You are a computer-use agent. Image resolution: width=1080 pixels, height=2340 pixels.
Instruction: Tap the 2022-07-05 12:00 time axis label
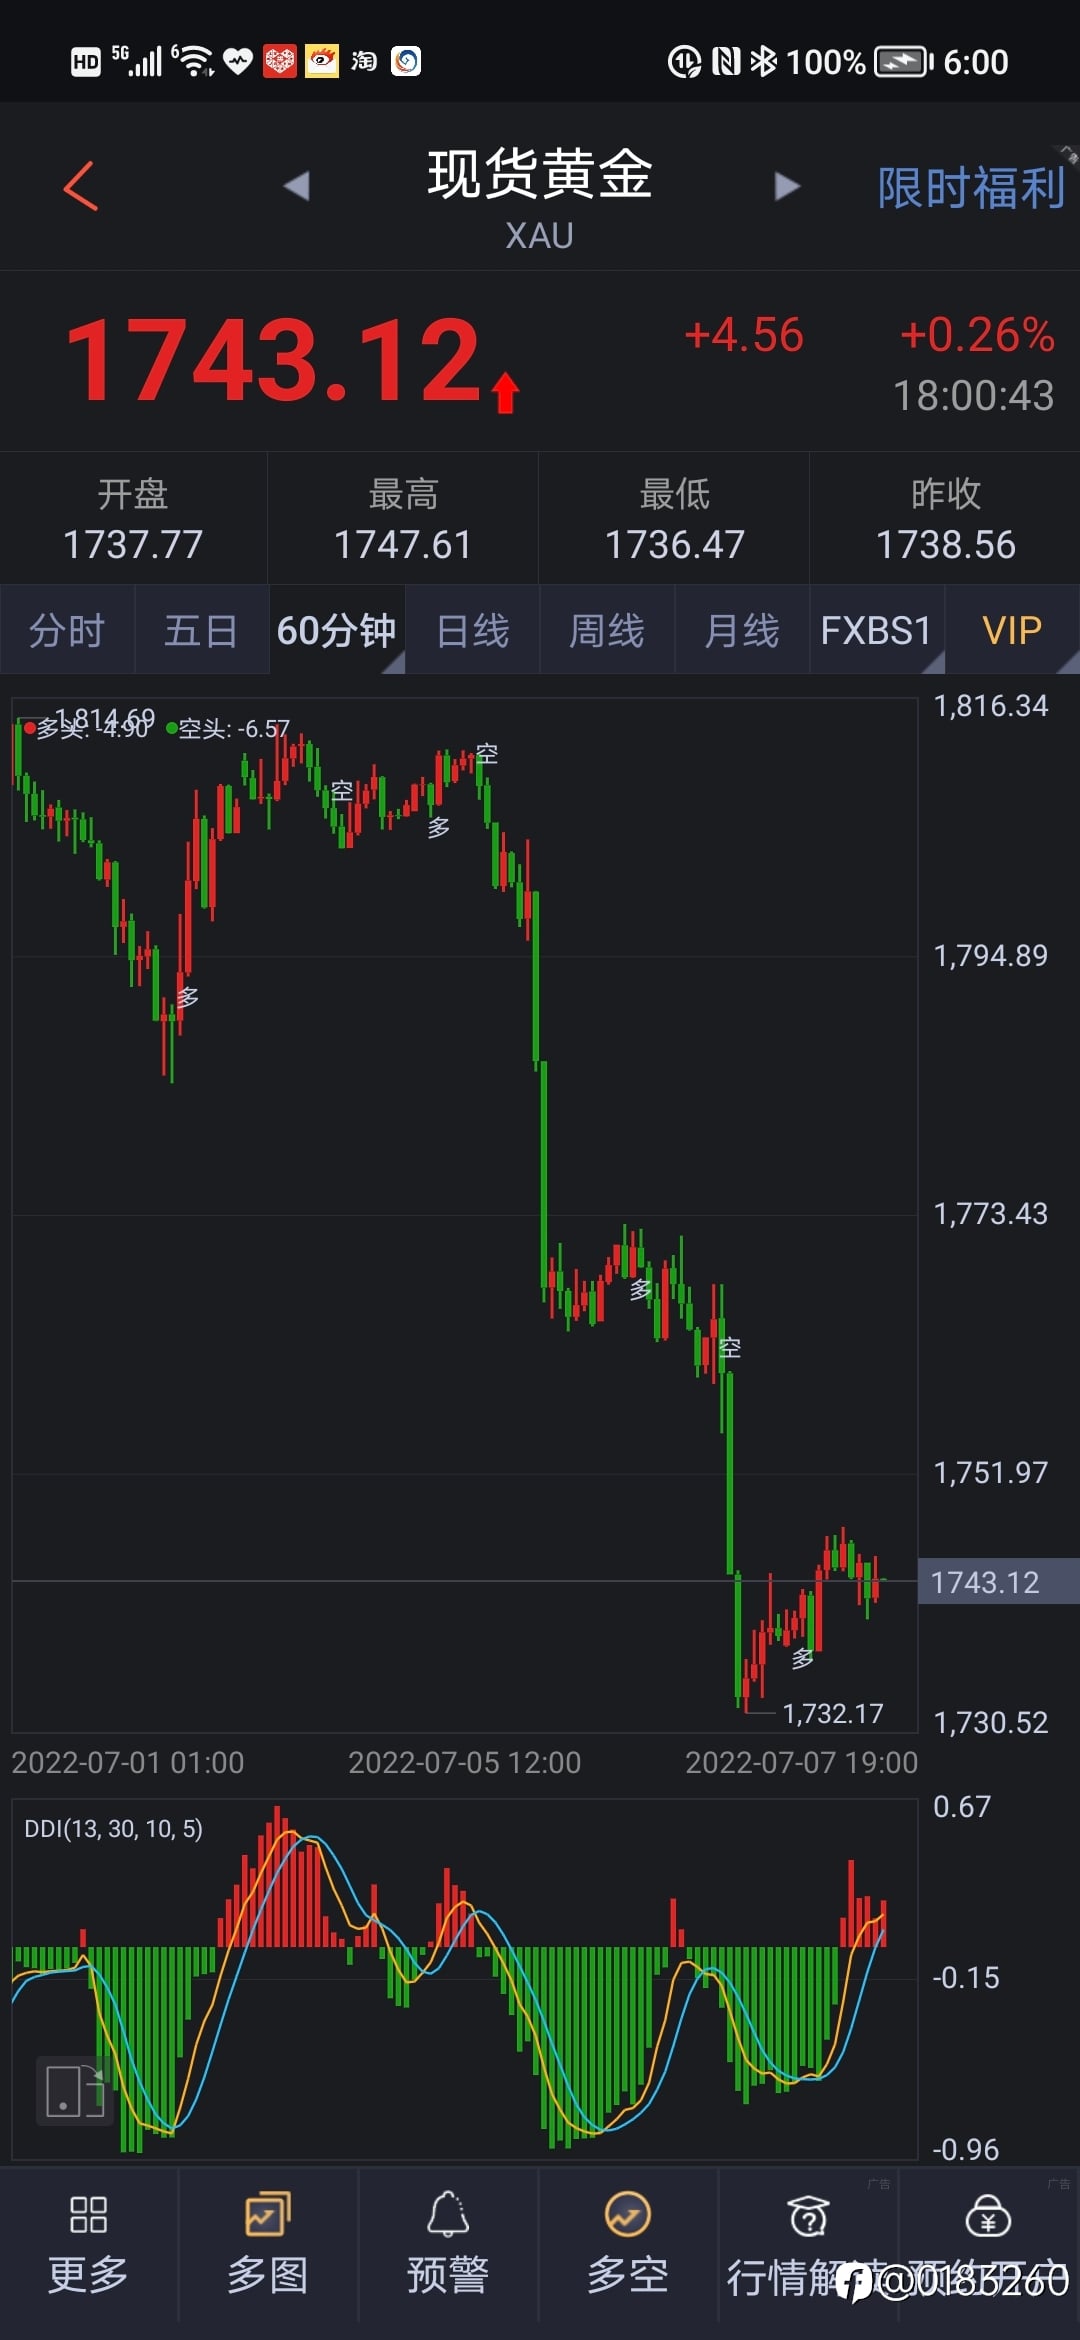coord(464,1762)
